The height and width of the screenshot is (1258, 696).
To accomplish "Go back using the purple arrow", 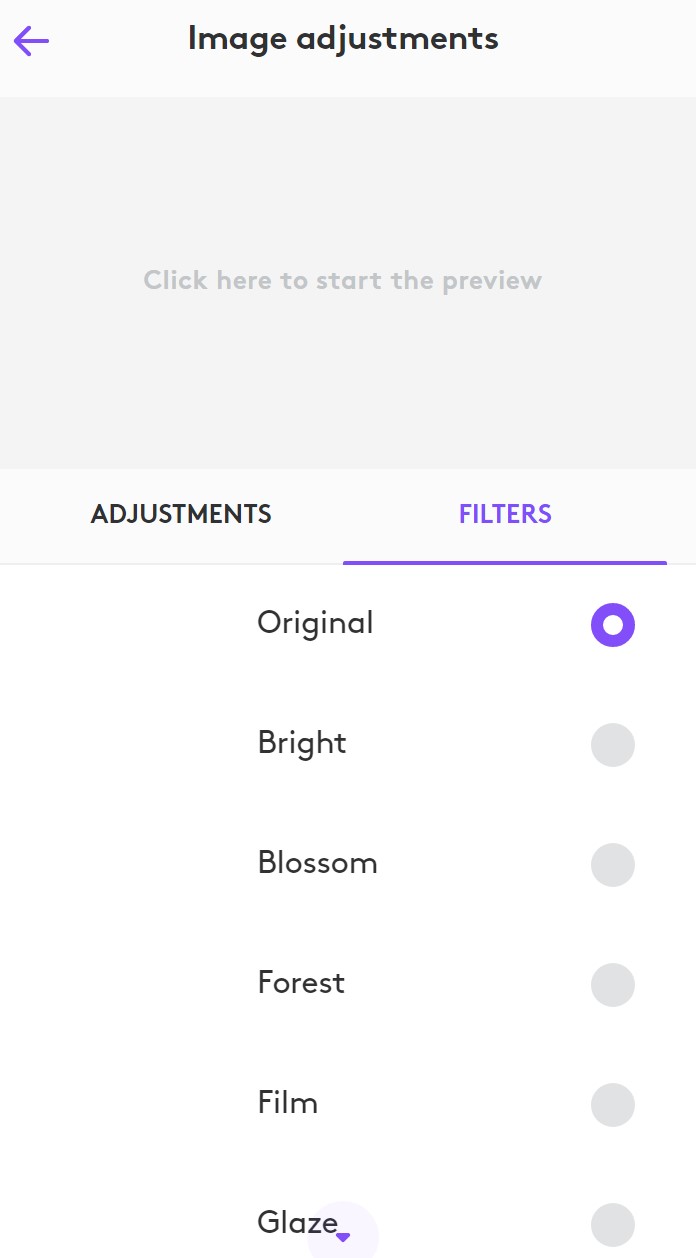I will 31,41.
